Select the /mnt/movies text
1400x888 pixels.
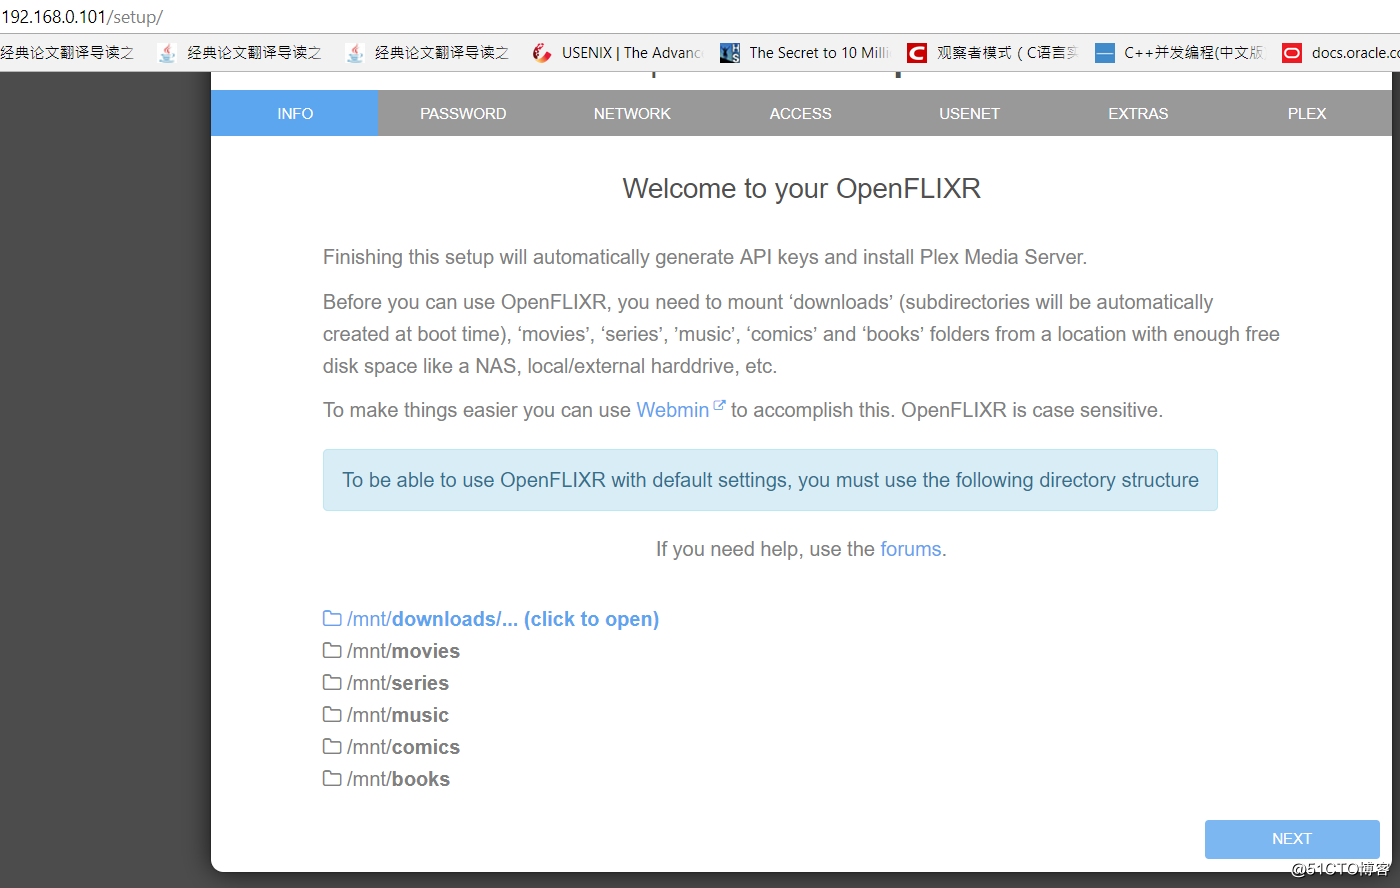coord(403,651)
